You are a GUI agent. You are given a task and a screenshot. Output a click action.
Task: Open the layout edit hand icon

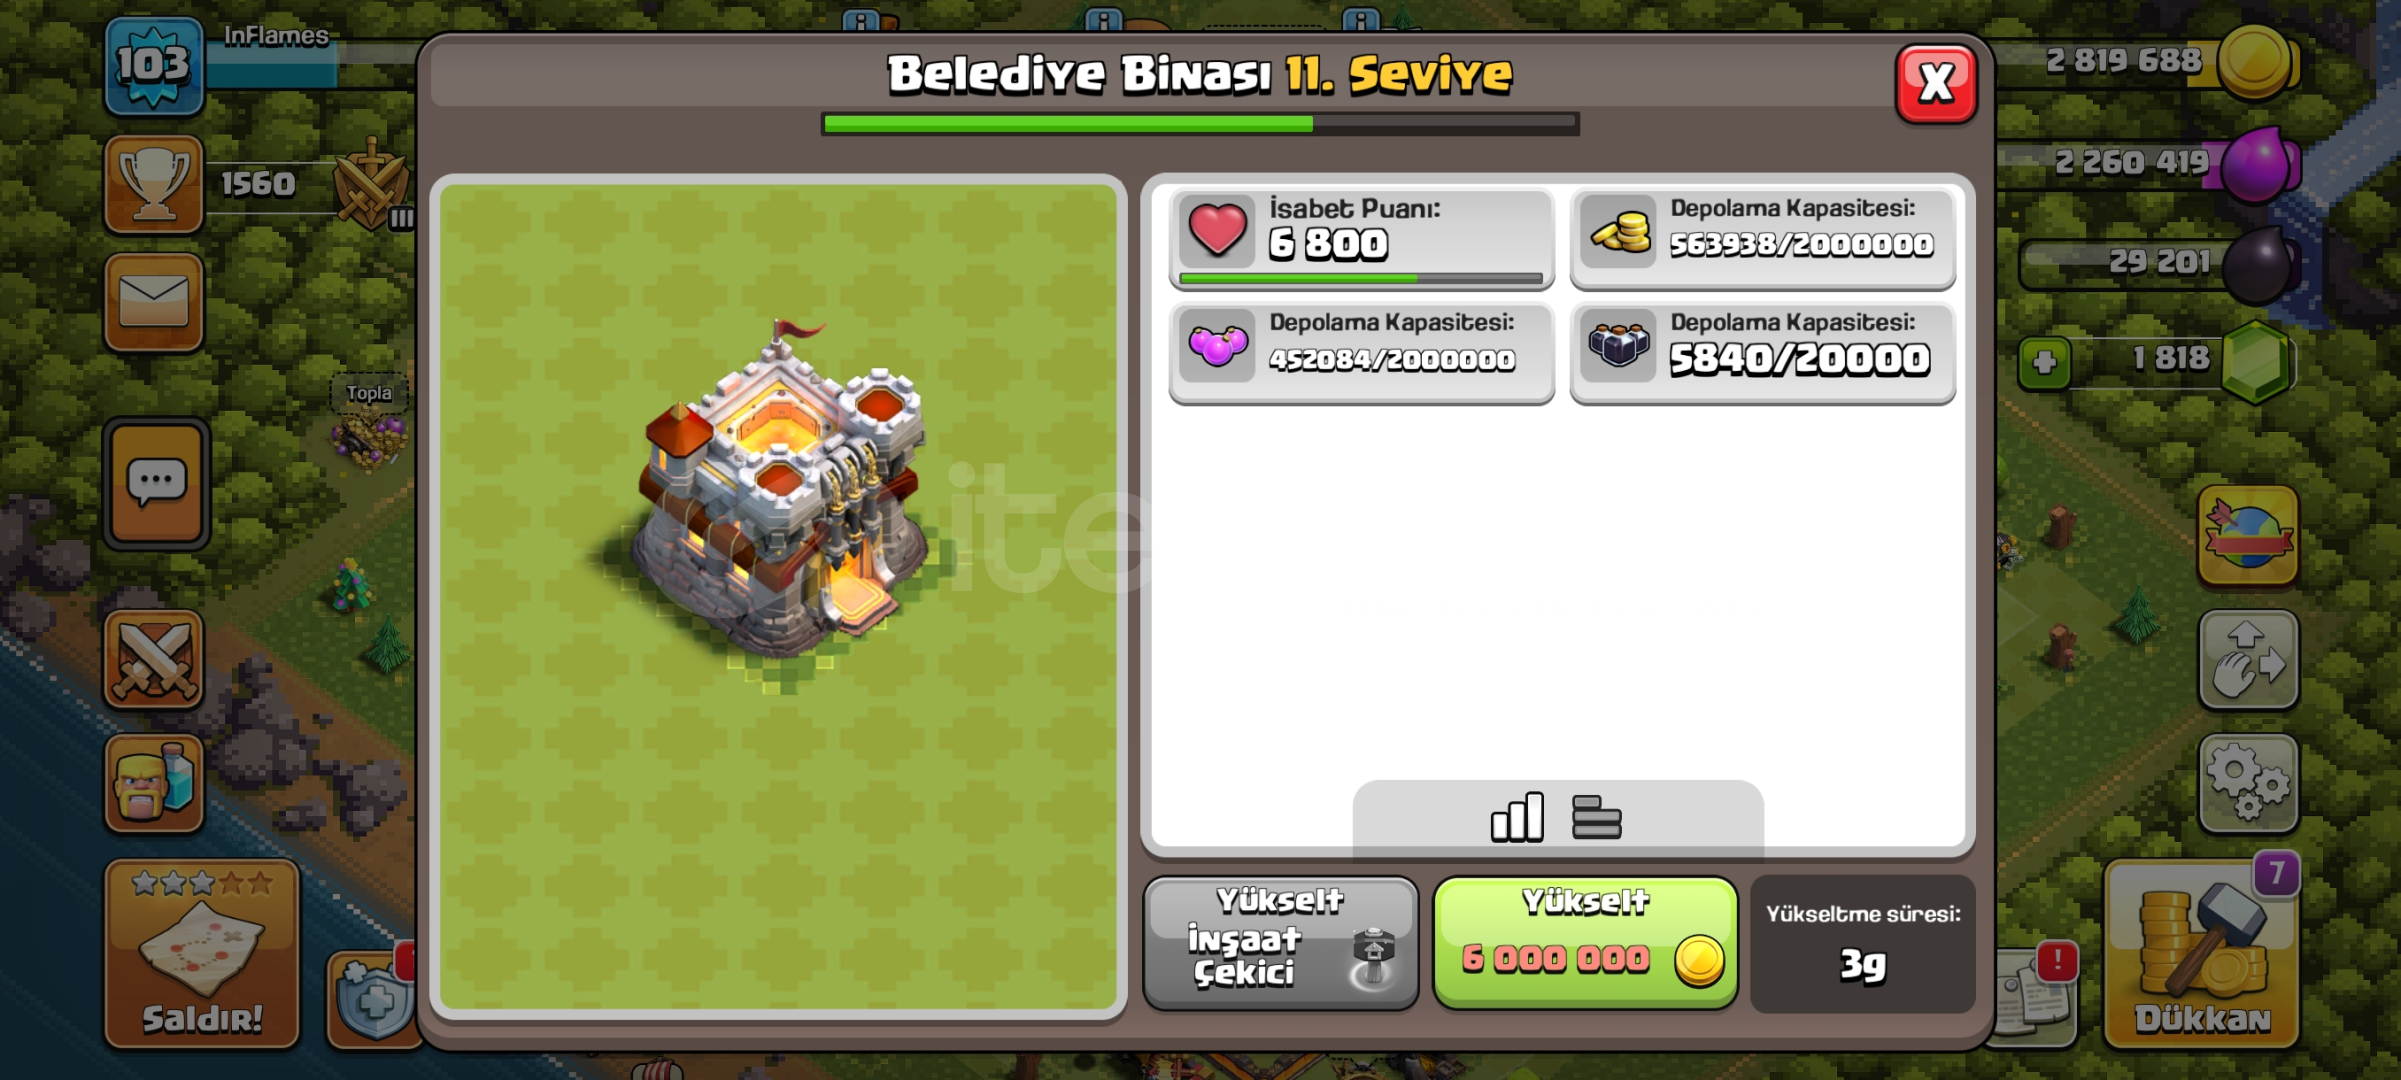click(x=2247, y=660)
